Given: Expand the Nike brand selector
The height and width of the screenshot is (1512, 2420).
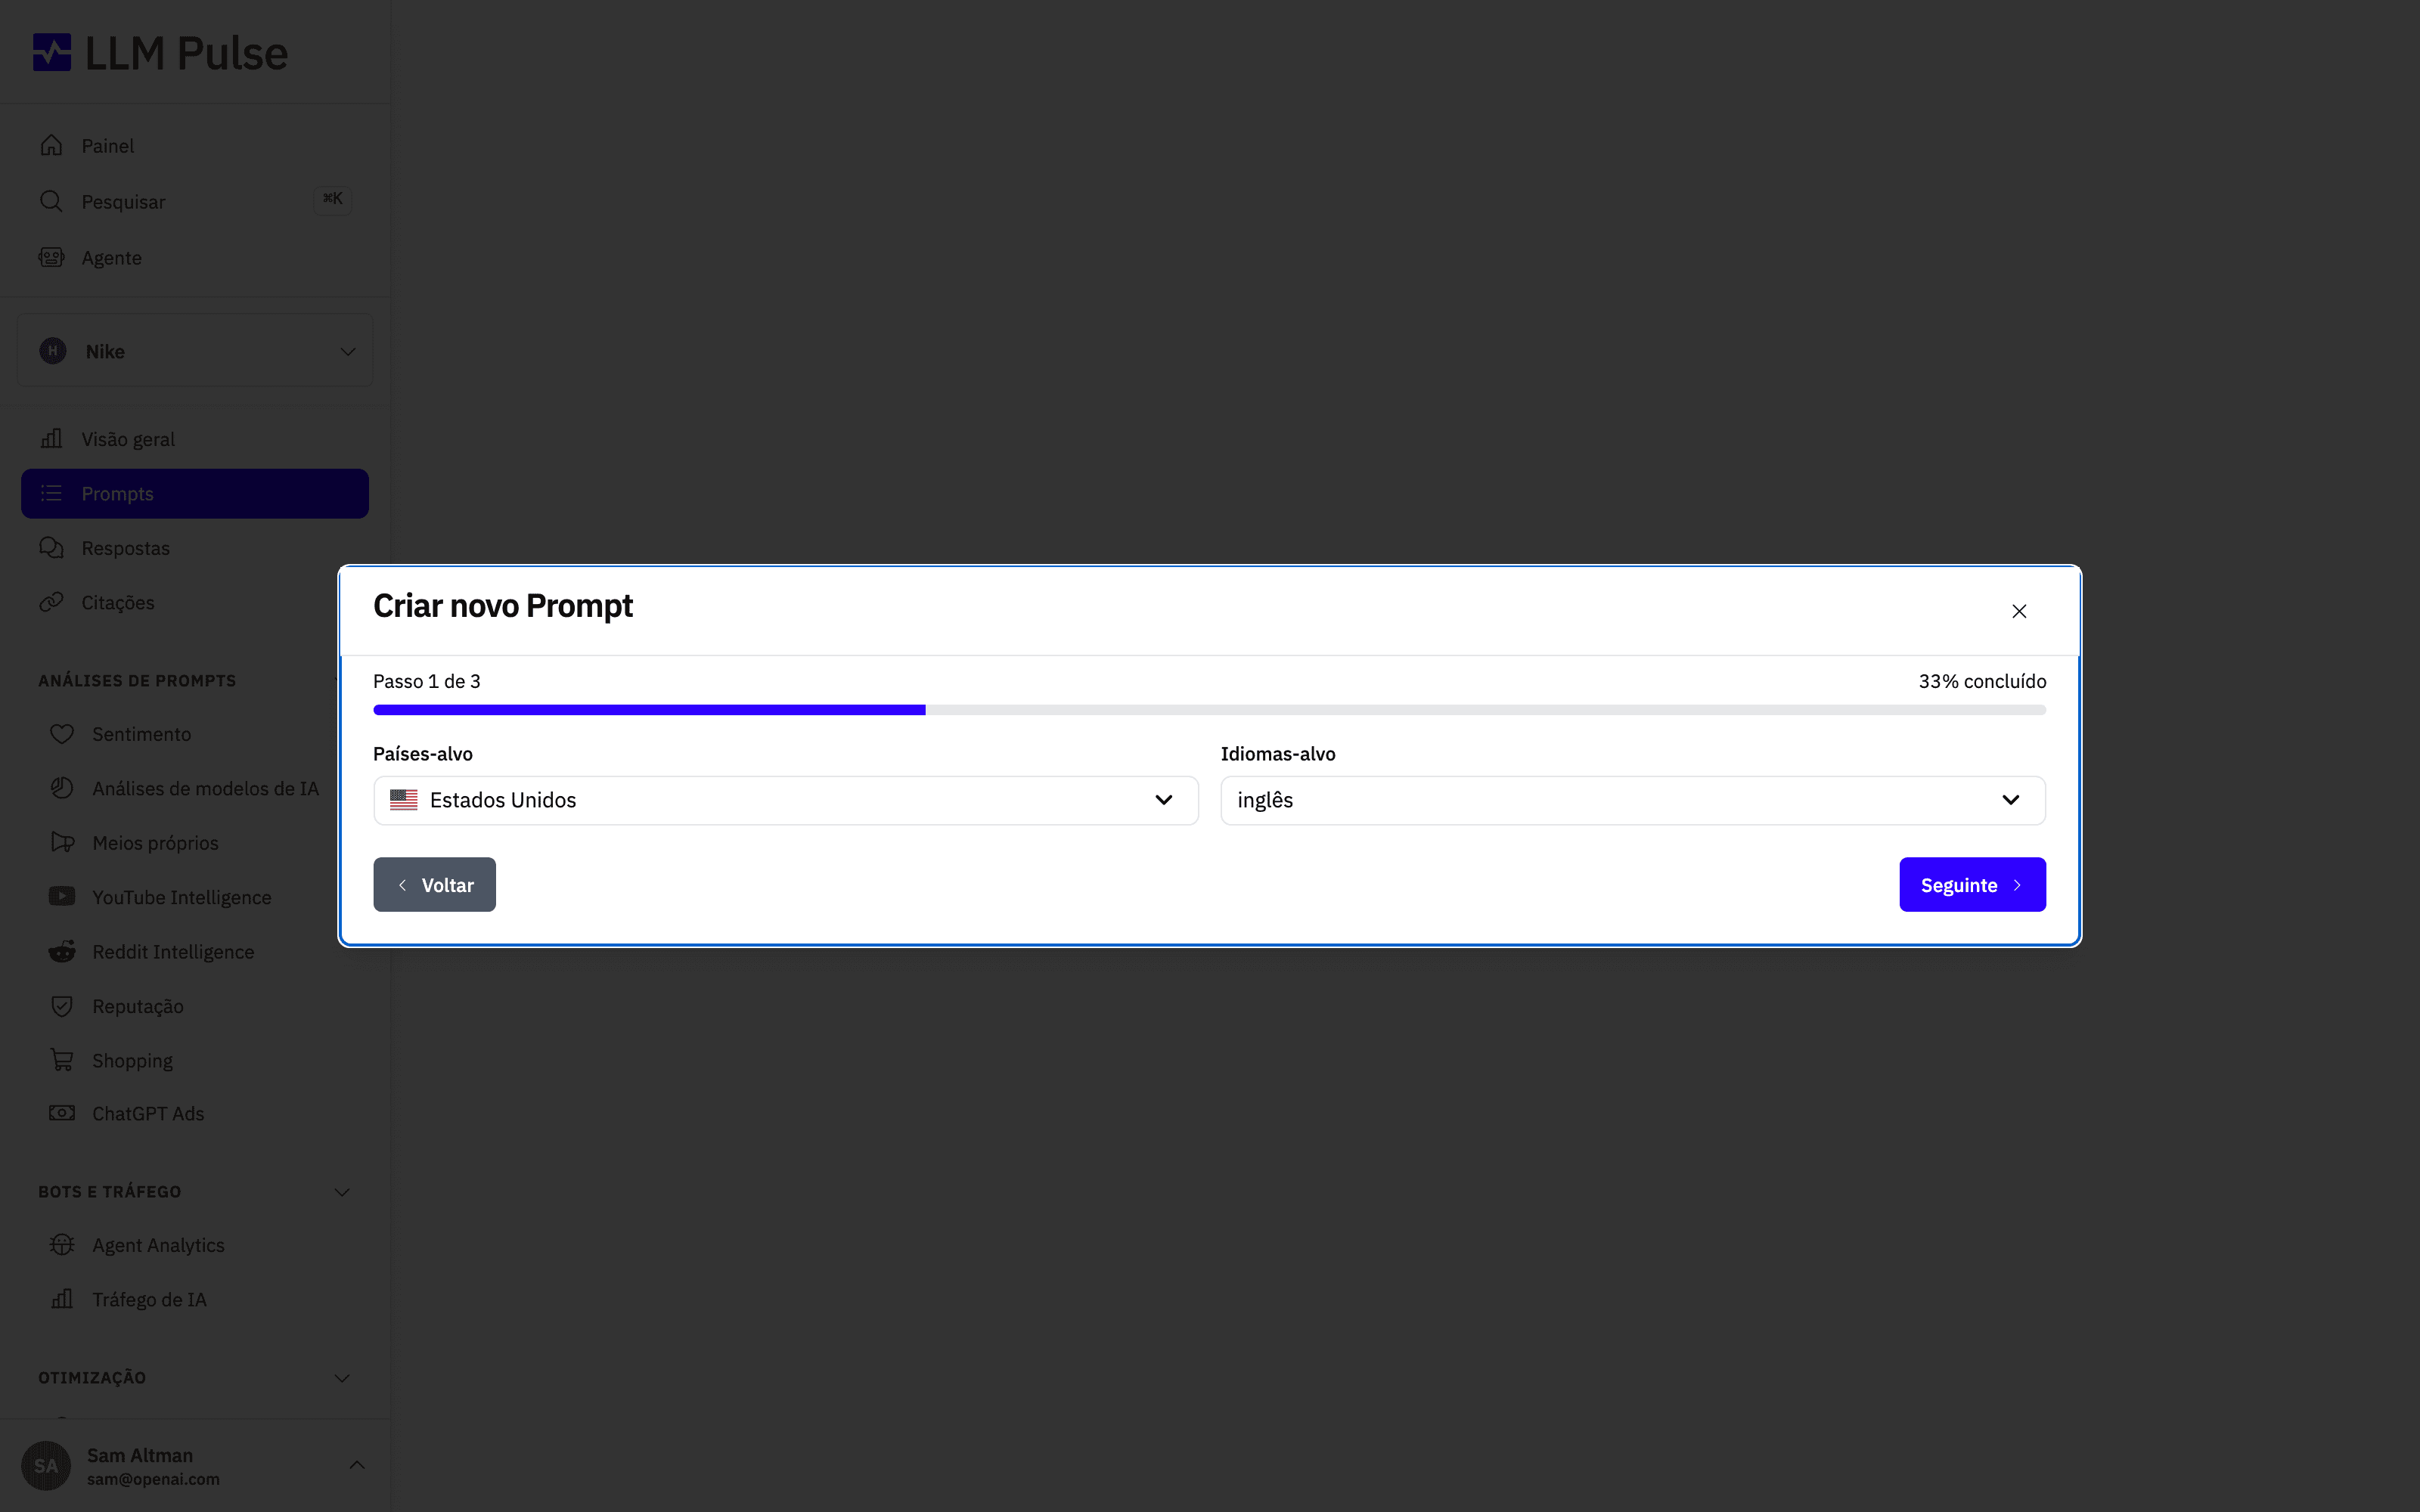Looking at the screenshot, I should coord(195,351).
